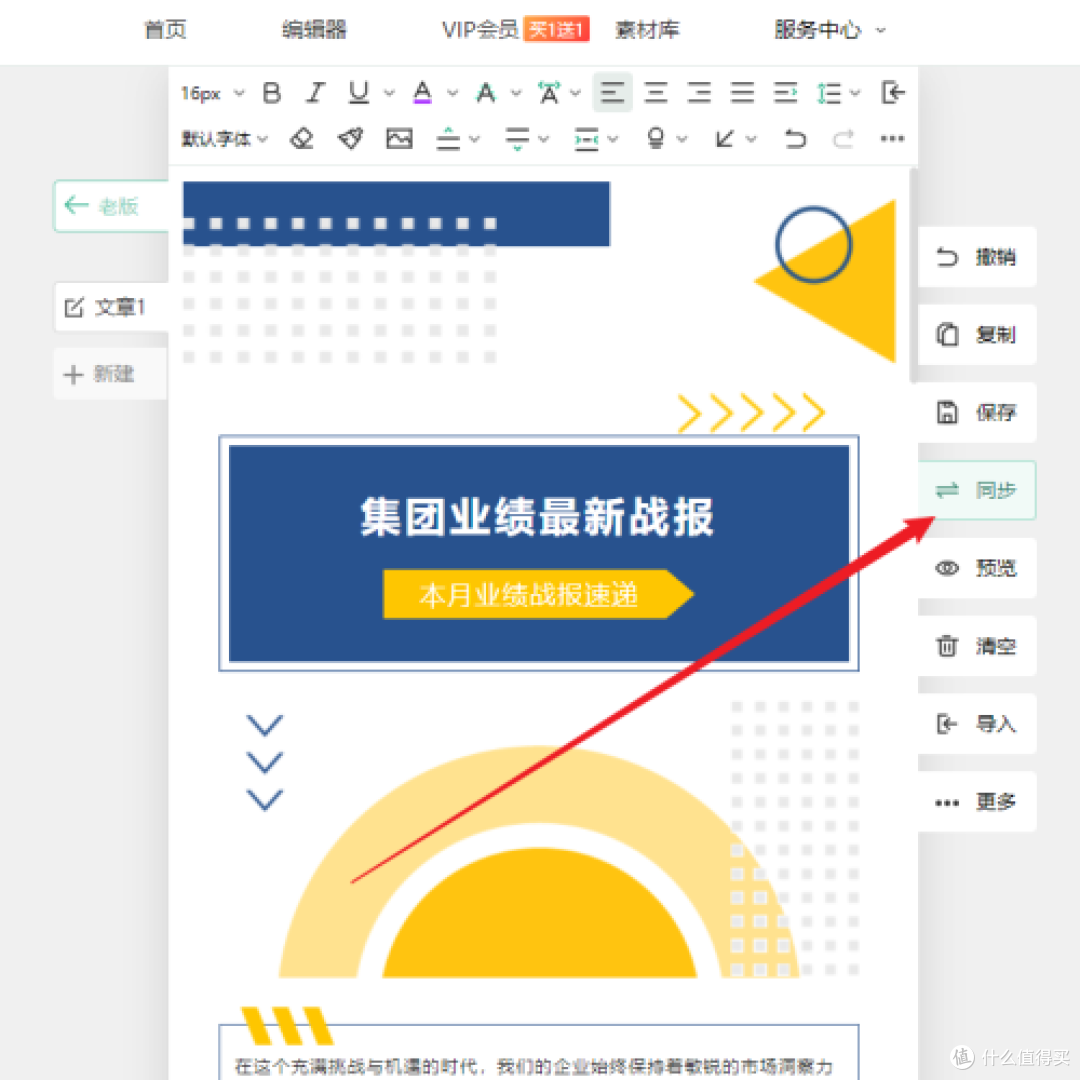Click the 本月业绩战报速递 yellow banner

click(x=538, y=594)
